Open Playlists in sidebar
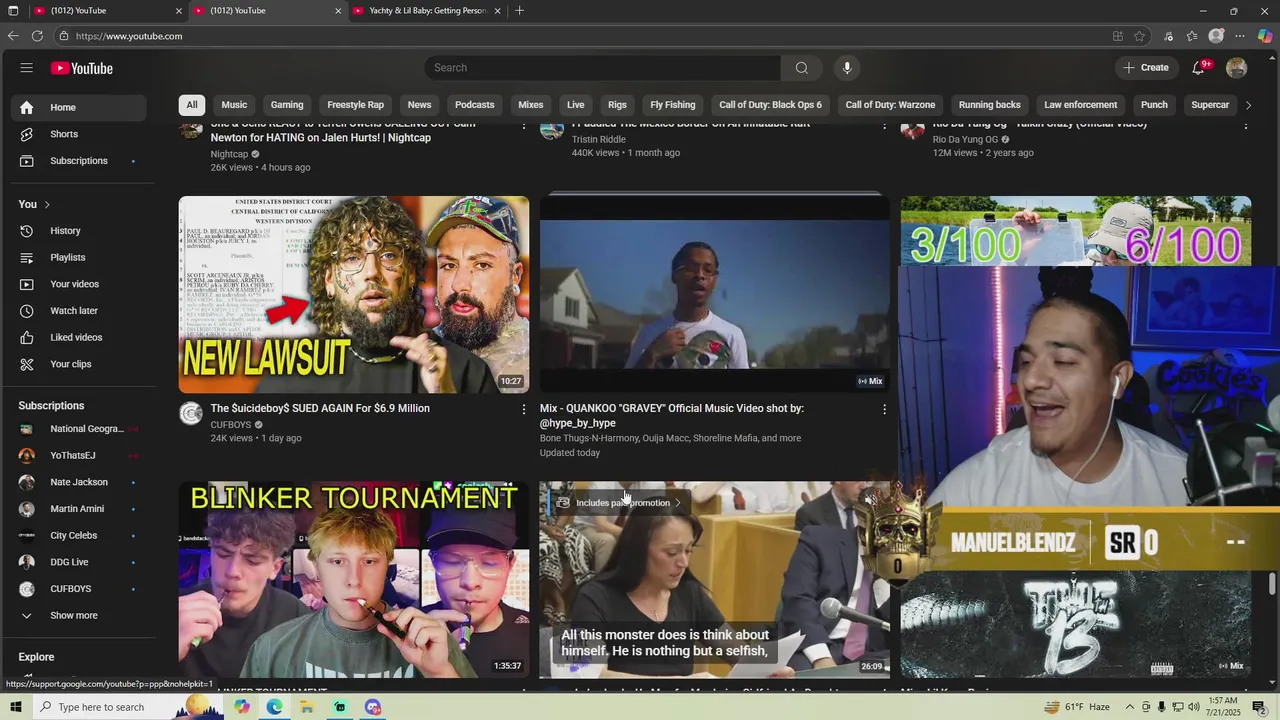The height and width of the screenshot is (720, 1280). [x=78, y=258]
